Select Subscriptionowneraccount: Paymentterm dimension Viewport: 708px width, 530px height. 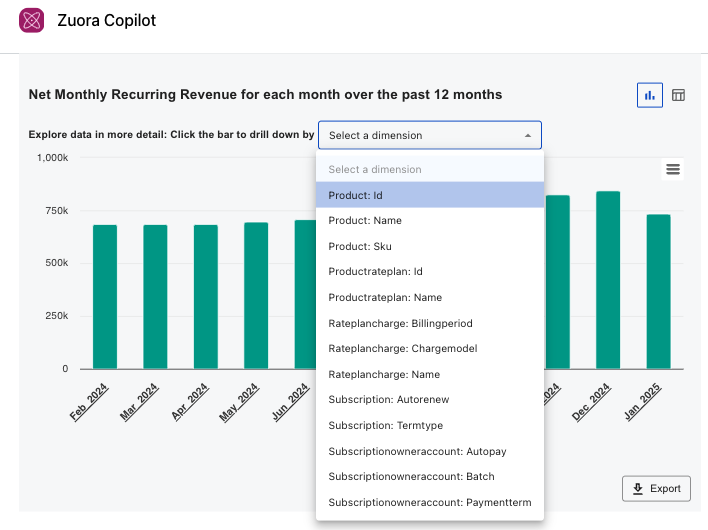coord(430,502)
